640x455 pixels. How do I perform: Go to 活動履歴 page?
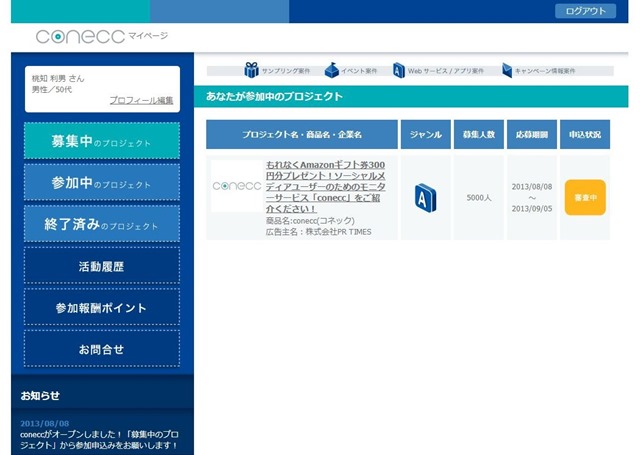(102, 266)
